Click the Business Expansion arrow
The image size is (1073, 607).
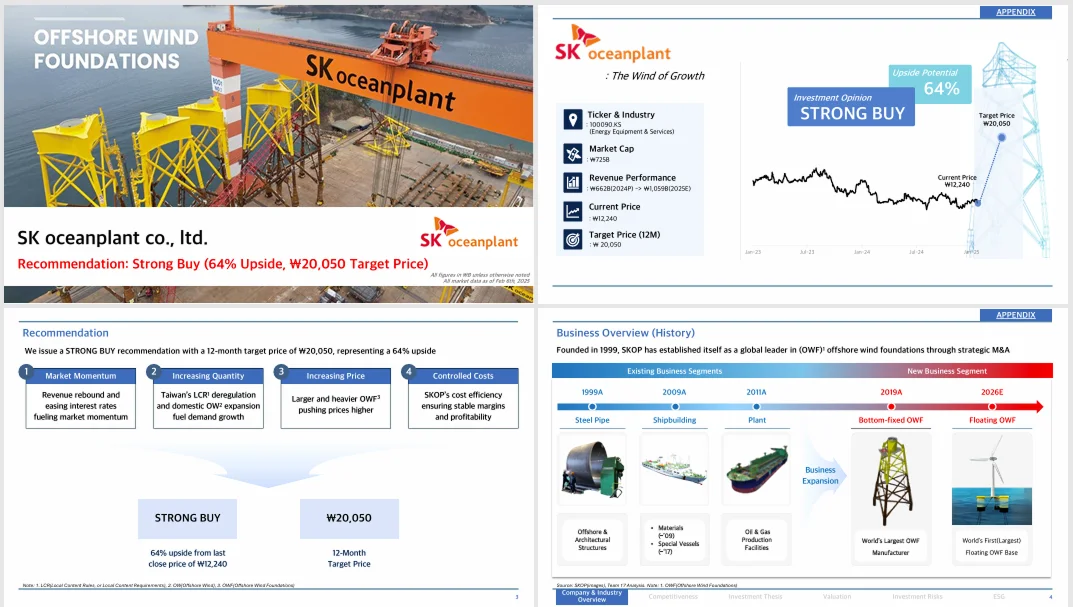click(821, 475)
